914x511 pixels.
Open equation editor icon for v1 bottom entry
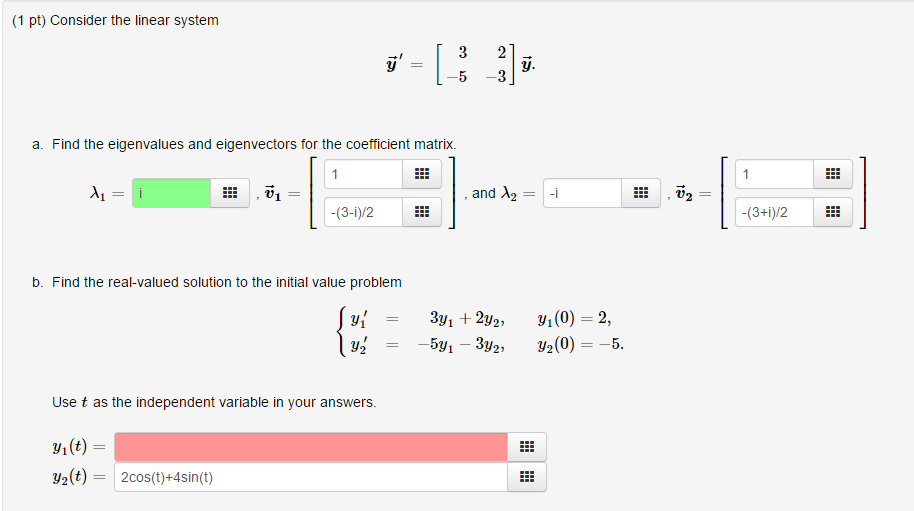tap(421, 212)
